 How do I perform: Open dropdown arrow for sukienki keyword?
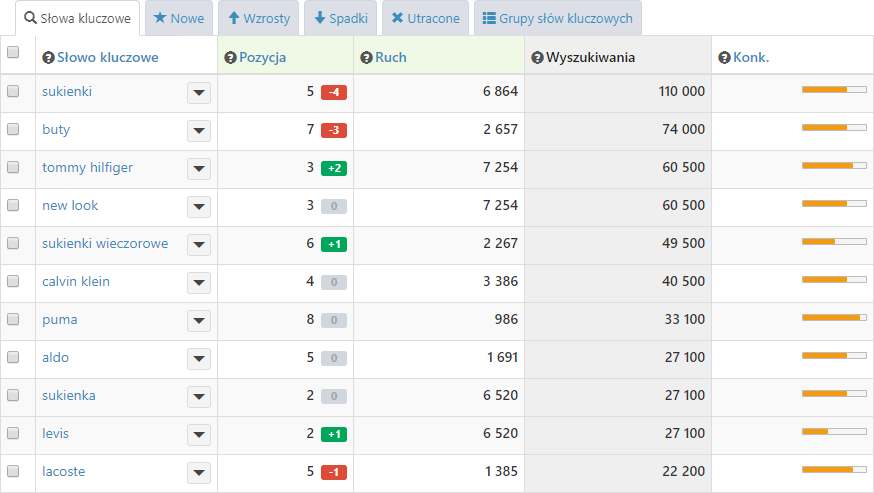(198, 93)
